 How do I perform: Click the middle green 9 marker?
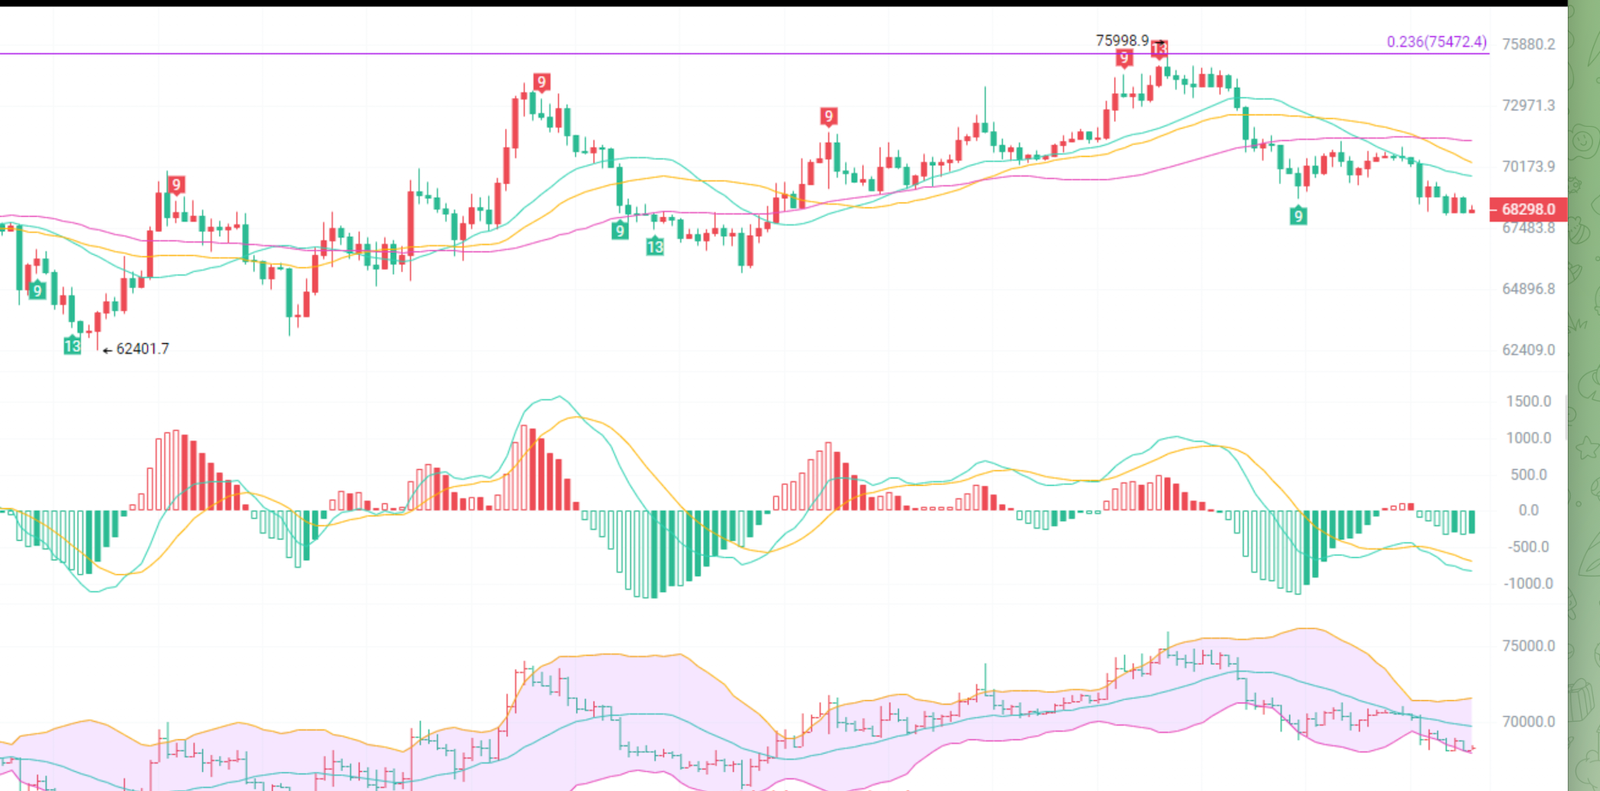pos(620,230)
